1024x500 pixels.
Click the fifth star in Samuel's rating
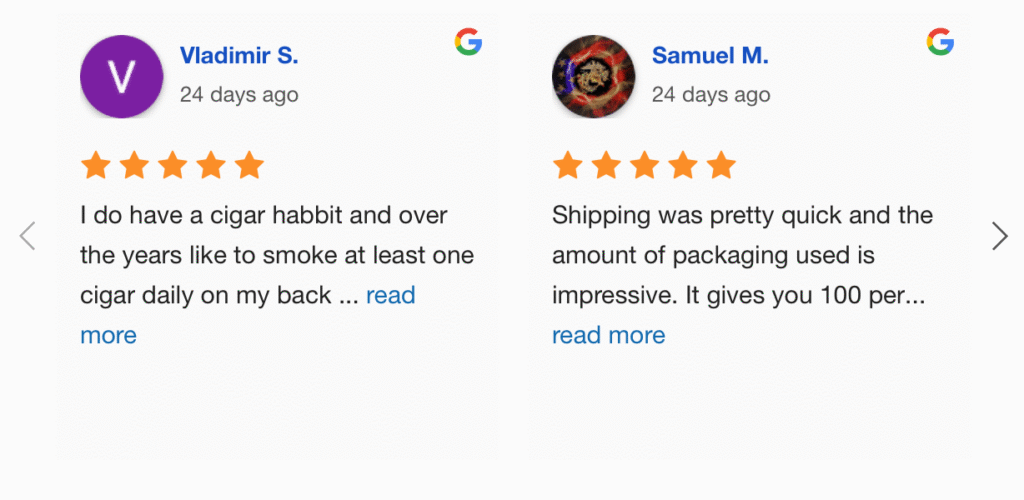tap(720, 165)
